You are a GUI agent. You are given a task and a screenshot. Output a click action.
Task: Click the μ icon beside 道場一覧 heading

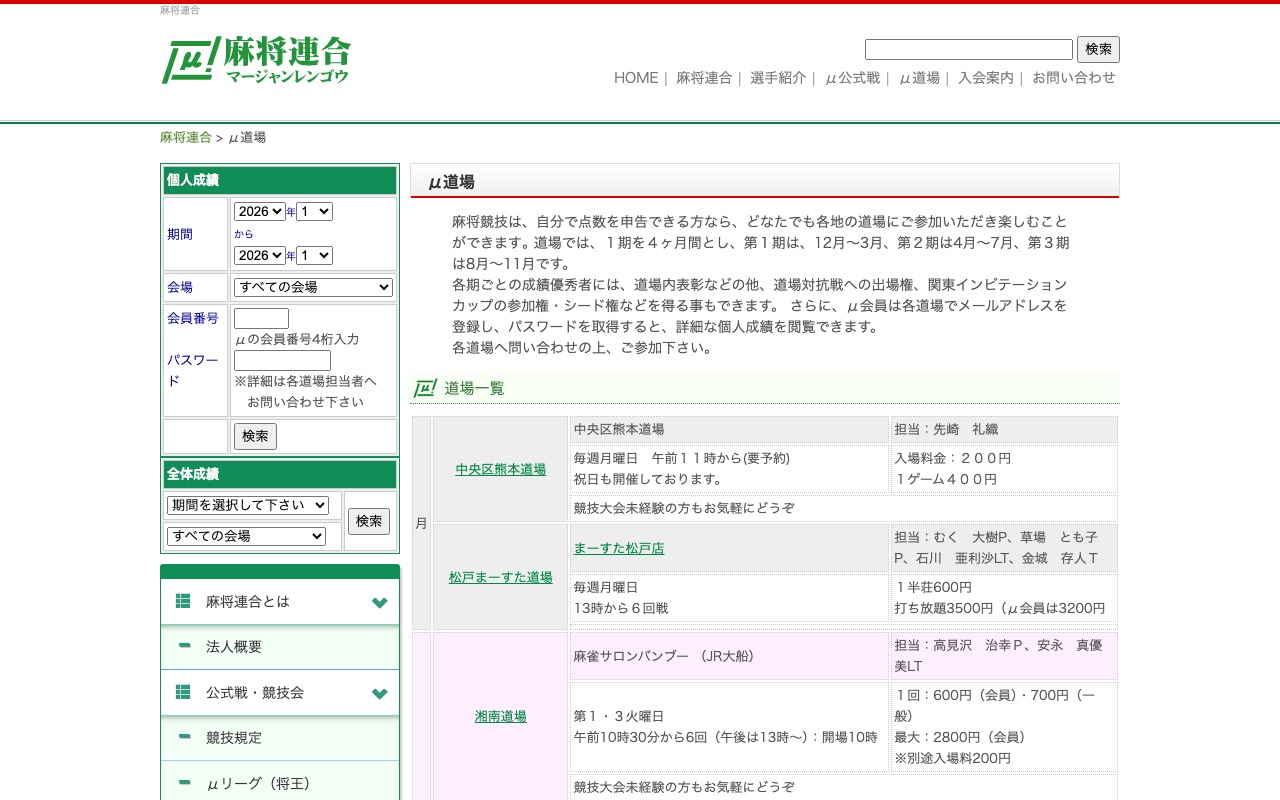coord(423,388)
